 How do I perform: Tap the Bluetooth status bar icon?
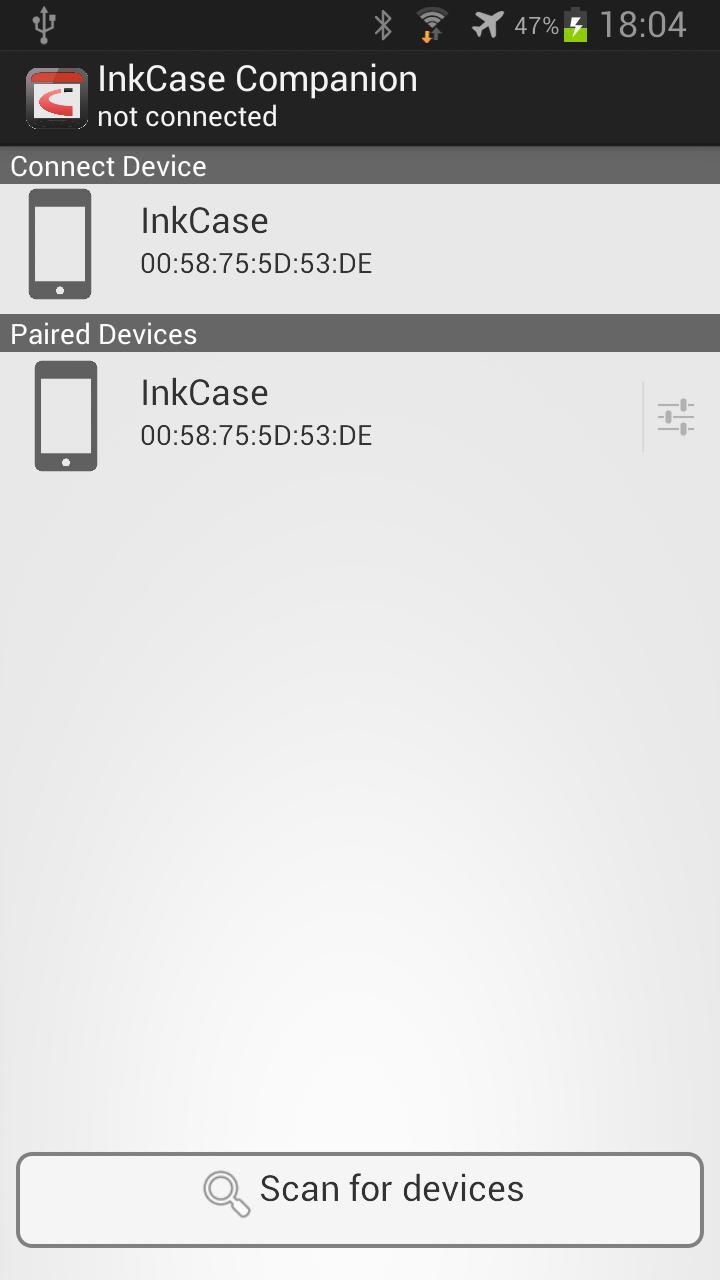(x=382, y=24)
